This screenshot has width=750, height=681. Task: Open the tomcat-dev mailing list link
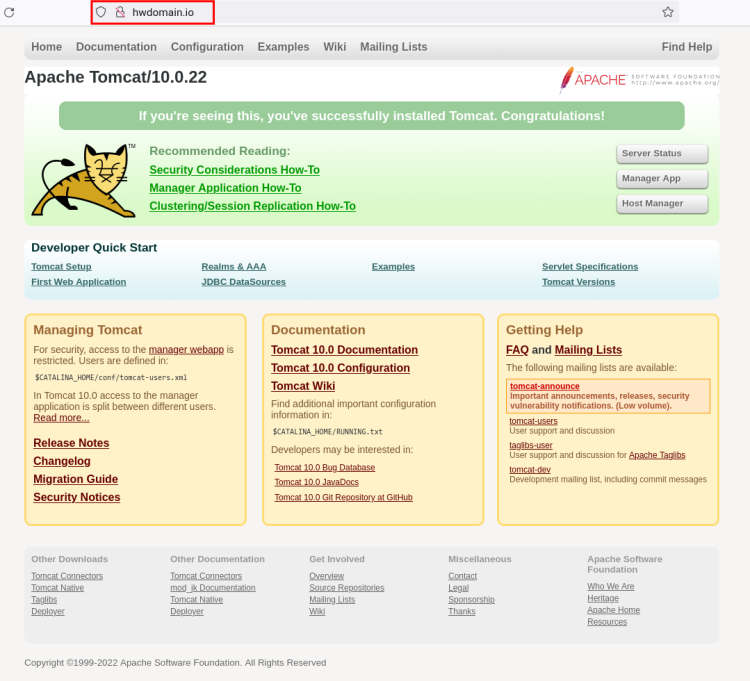tap(530, 470)
